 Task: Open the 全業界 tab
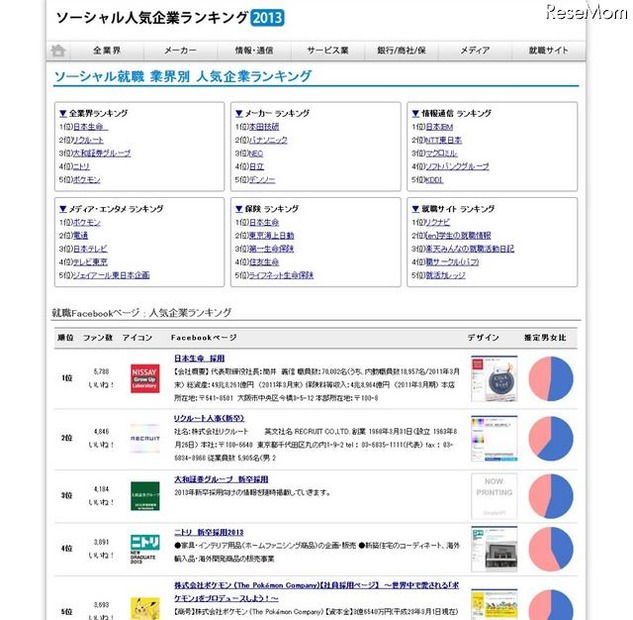(107, 51)
